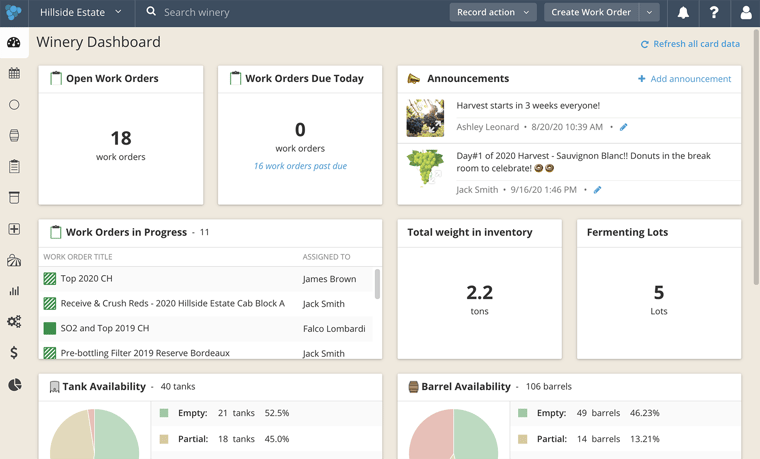Open SO2 and Top 2019 CH work order
This screenshot has height=459, width=760.
pos(105,328)
